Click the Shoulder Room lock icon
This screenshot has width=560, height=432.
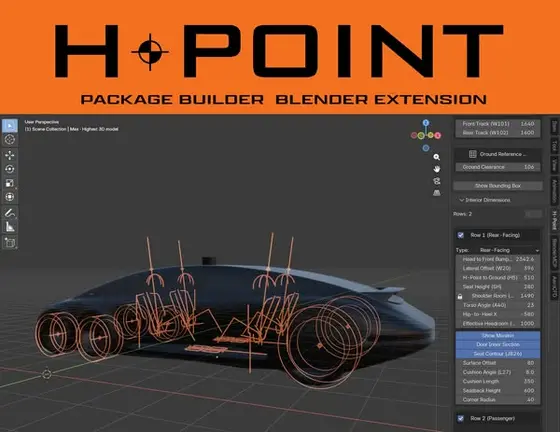click(460, 296)
